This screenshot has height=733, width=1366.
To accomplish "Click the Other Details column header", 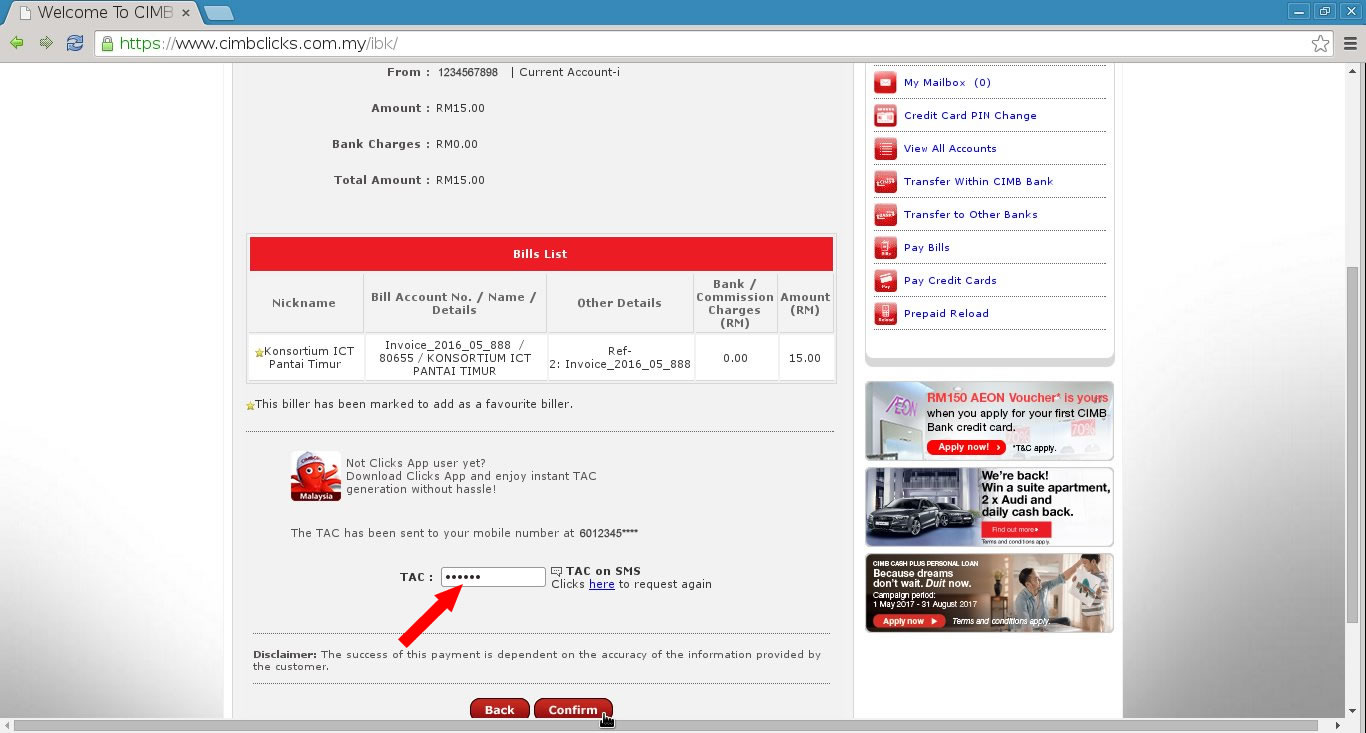I will [619, 303].
